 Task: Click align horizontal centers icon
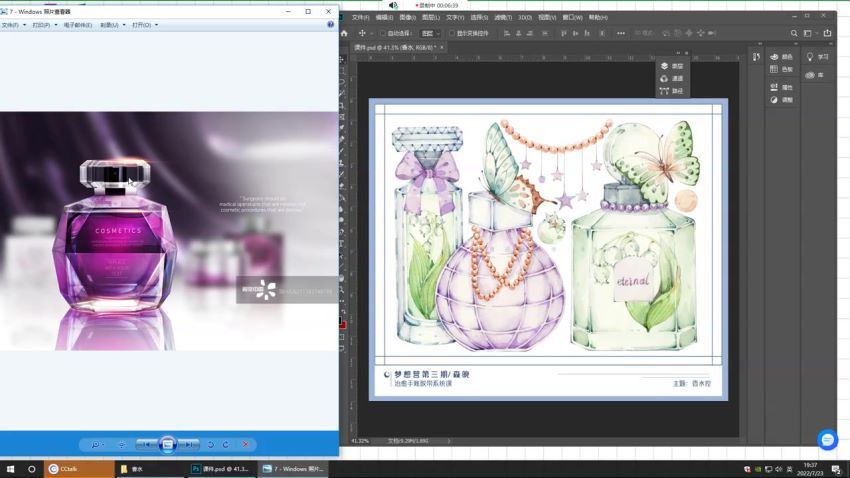(518, 33)
